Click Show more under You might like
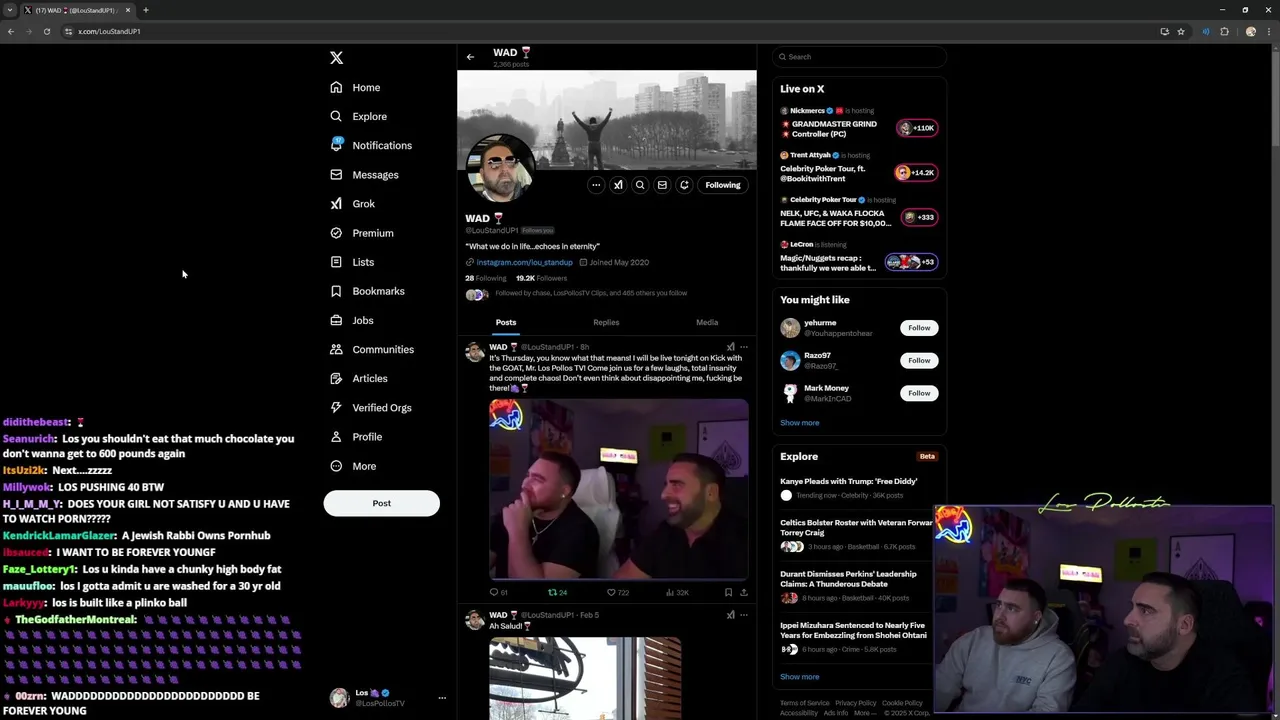The width and height of the screenshot is (1280, 720). click(x=799, y=423)
